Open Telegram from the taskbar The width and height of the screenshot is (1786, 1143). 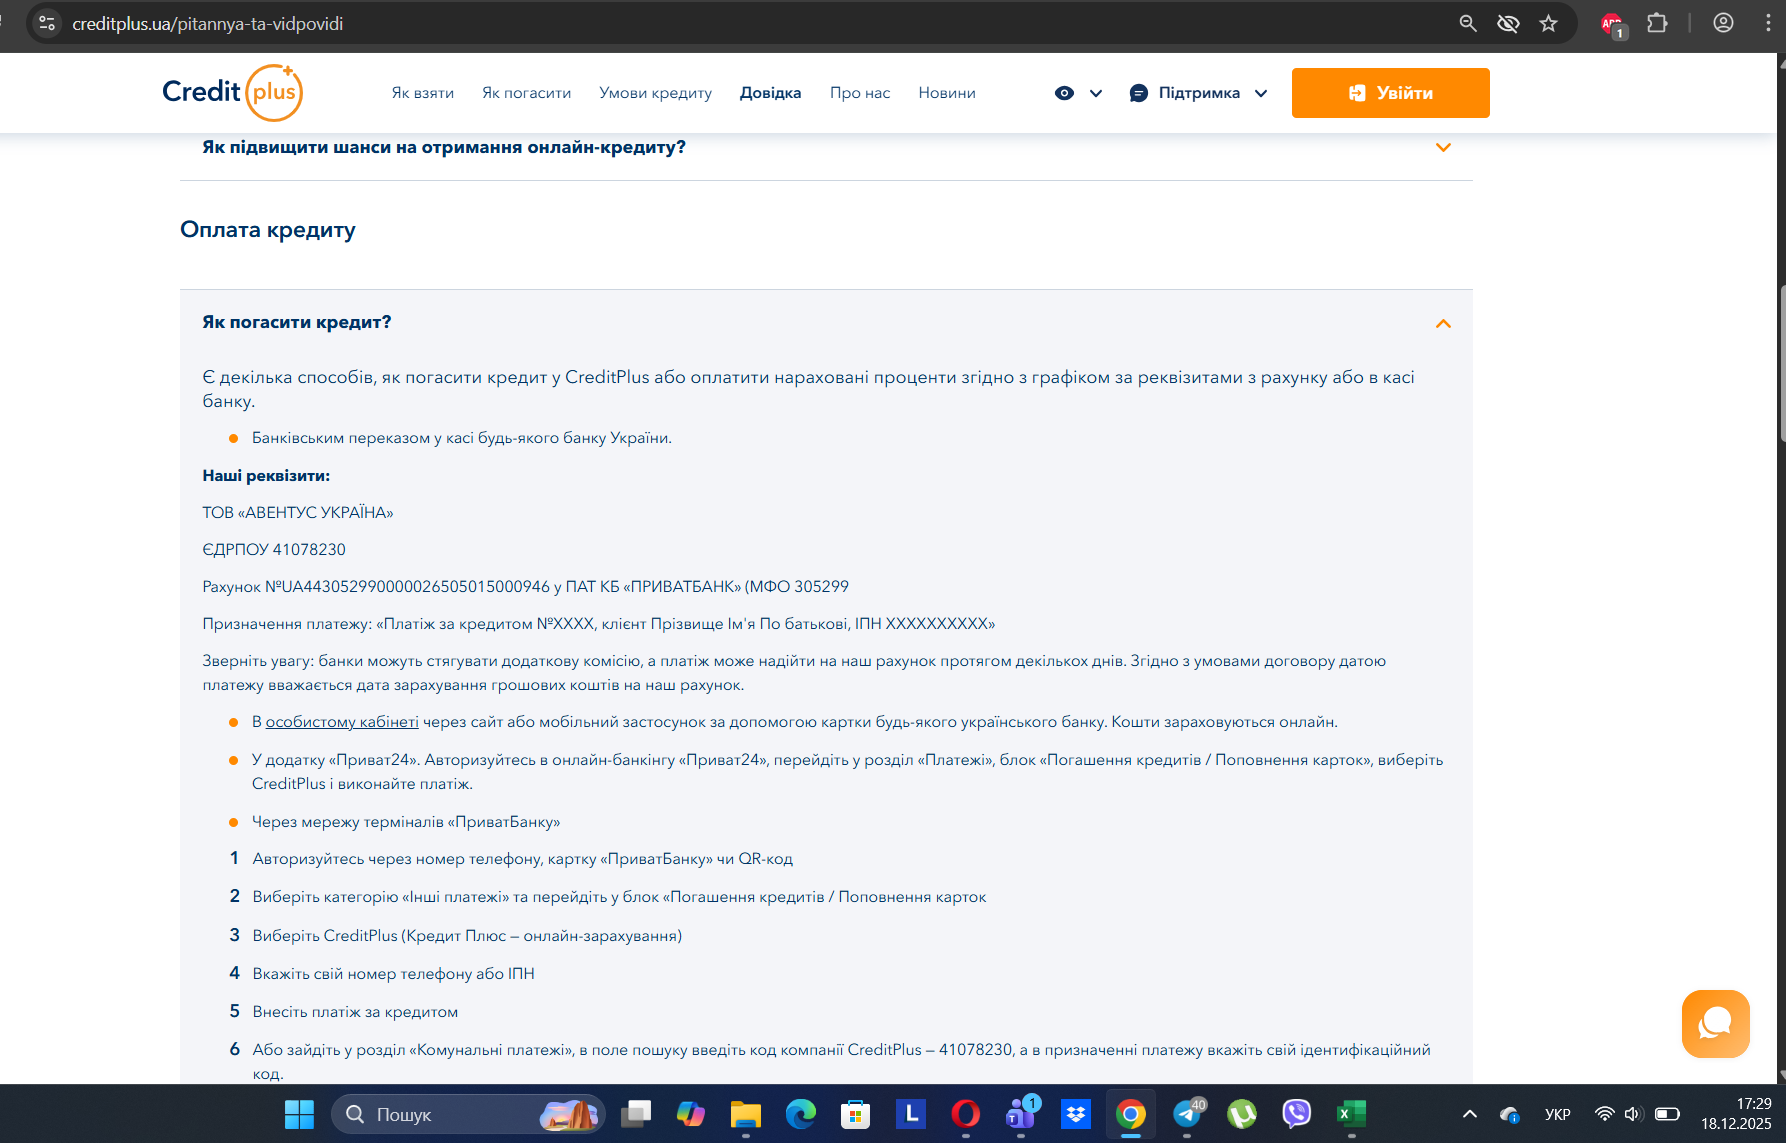[1187, 1114]
